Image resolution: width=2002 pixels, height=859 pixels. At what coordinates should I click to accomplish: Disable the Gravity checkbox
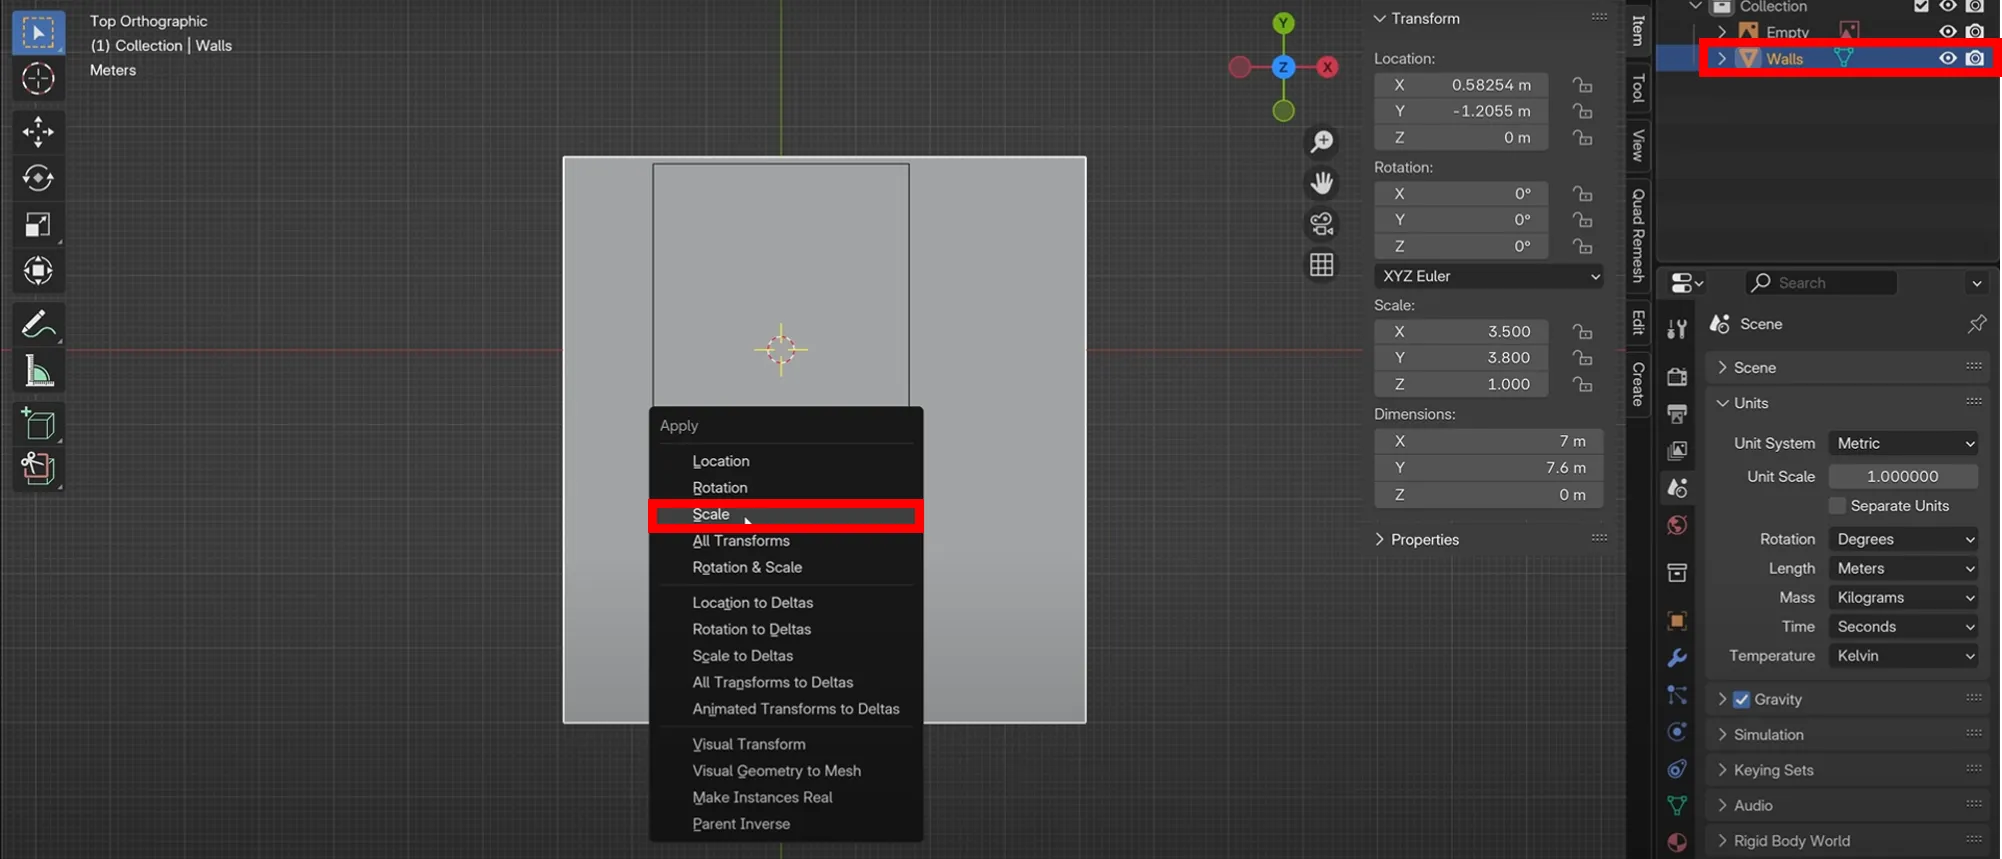pos(1742,699)
